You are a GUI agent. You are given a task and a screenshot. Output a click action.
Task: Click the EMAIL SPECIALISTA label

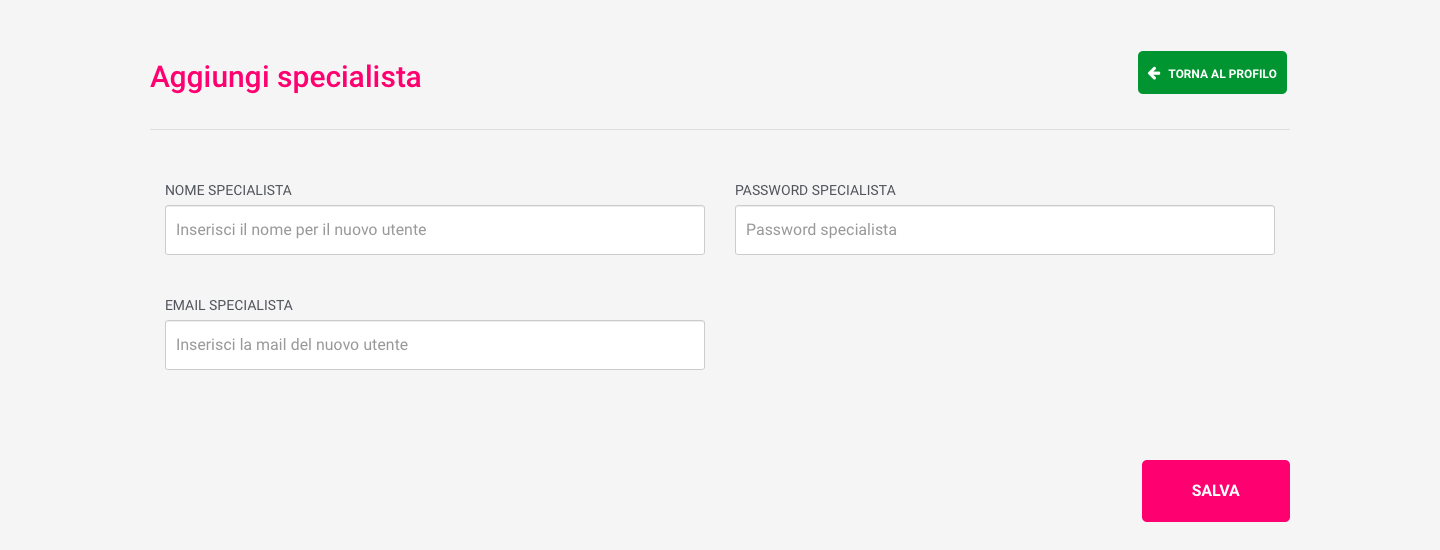[x=229, y=305]
